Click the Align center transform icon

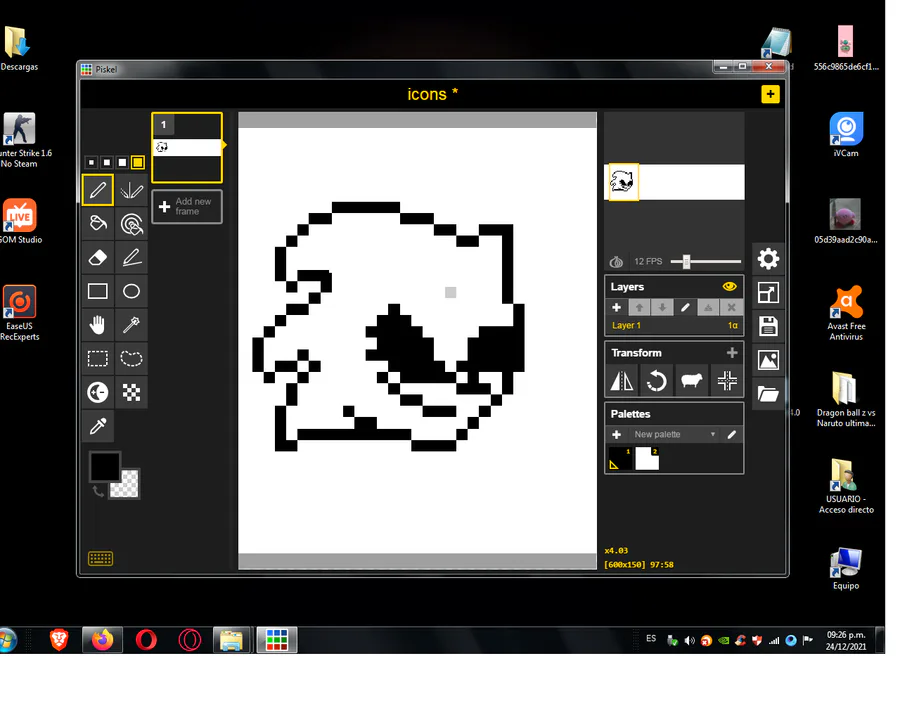pyautogui.click(x=727, y=381)
